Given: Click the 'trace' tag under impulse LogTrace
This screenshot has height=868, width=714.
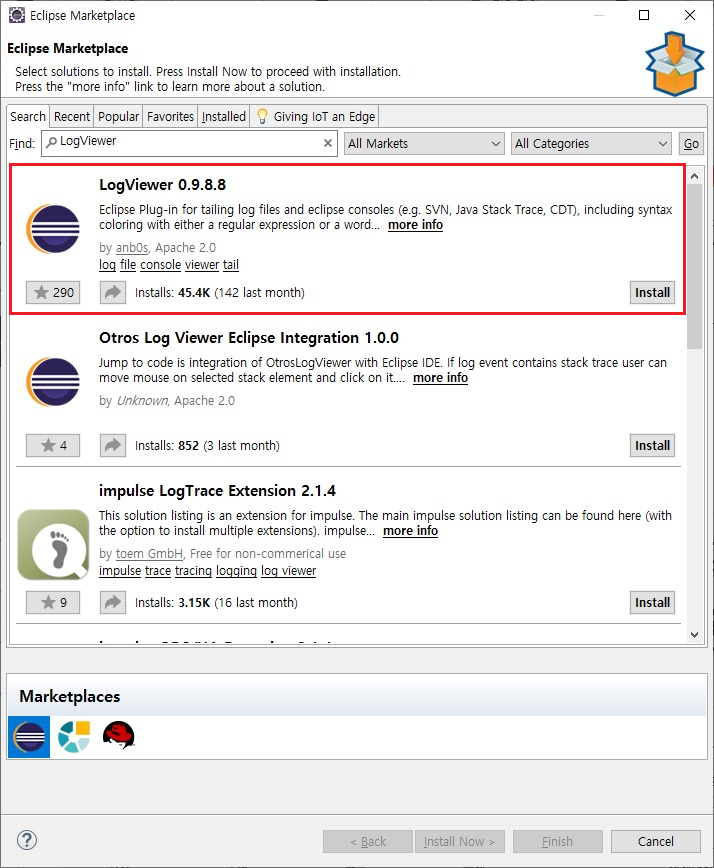Looking at the screenshot, I should pos(158,571).
